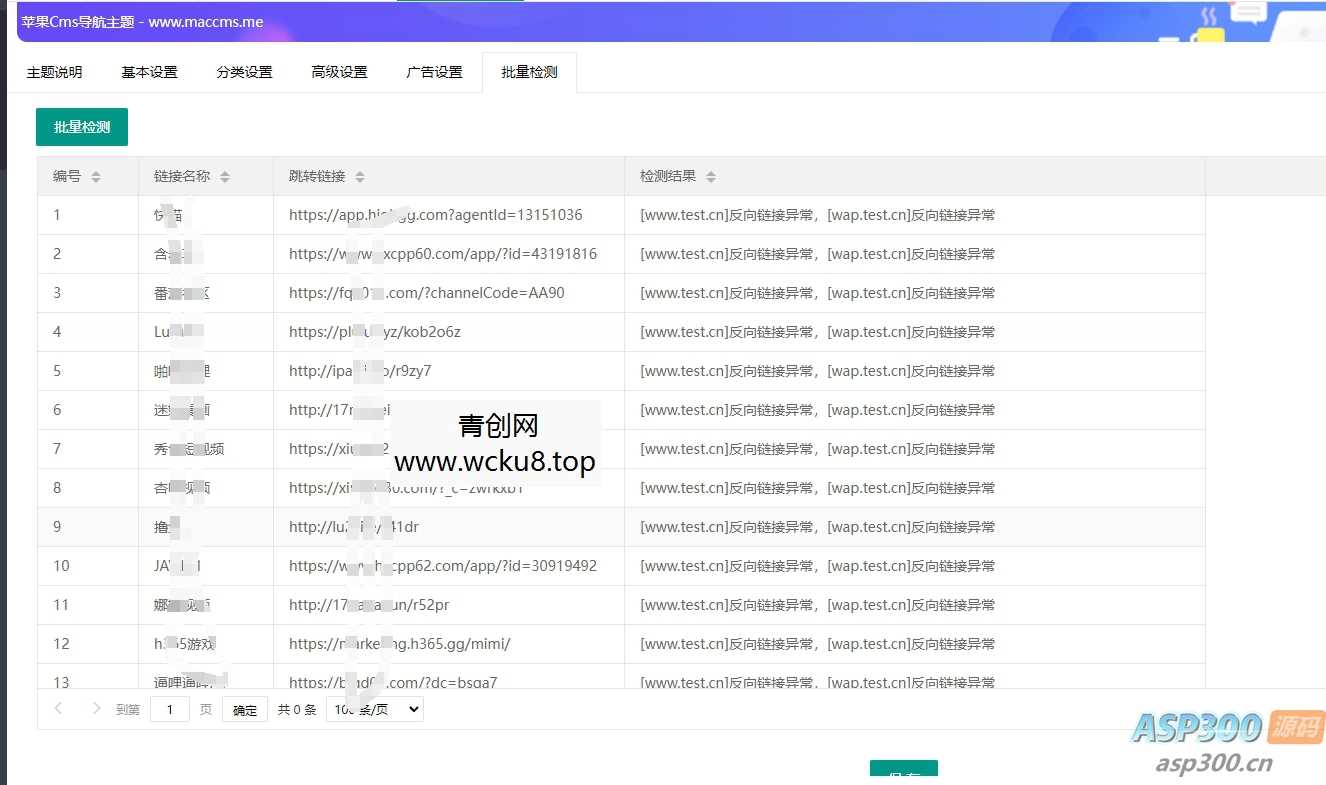Select the 主题说明 tab
Viewport: 1326px width, 785px height.
click(x=55, y=71)
